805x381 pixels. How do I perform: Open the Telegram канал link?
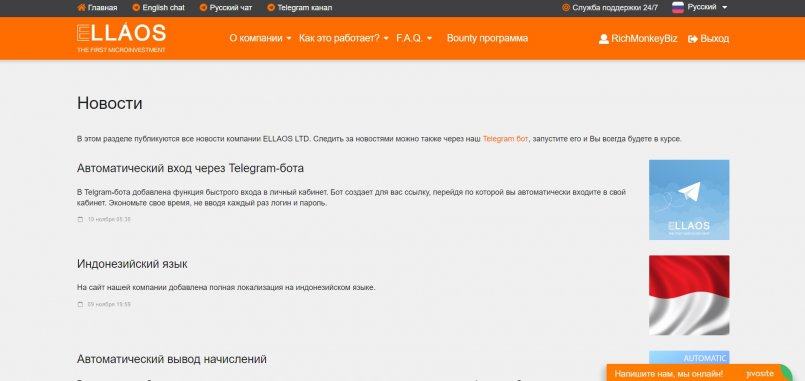(304, 8)
